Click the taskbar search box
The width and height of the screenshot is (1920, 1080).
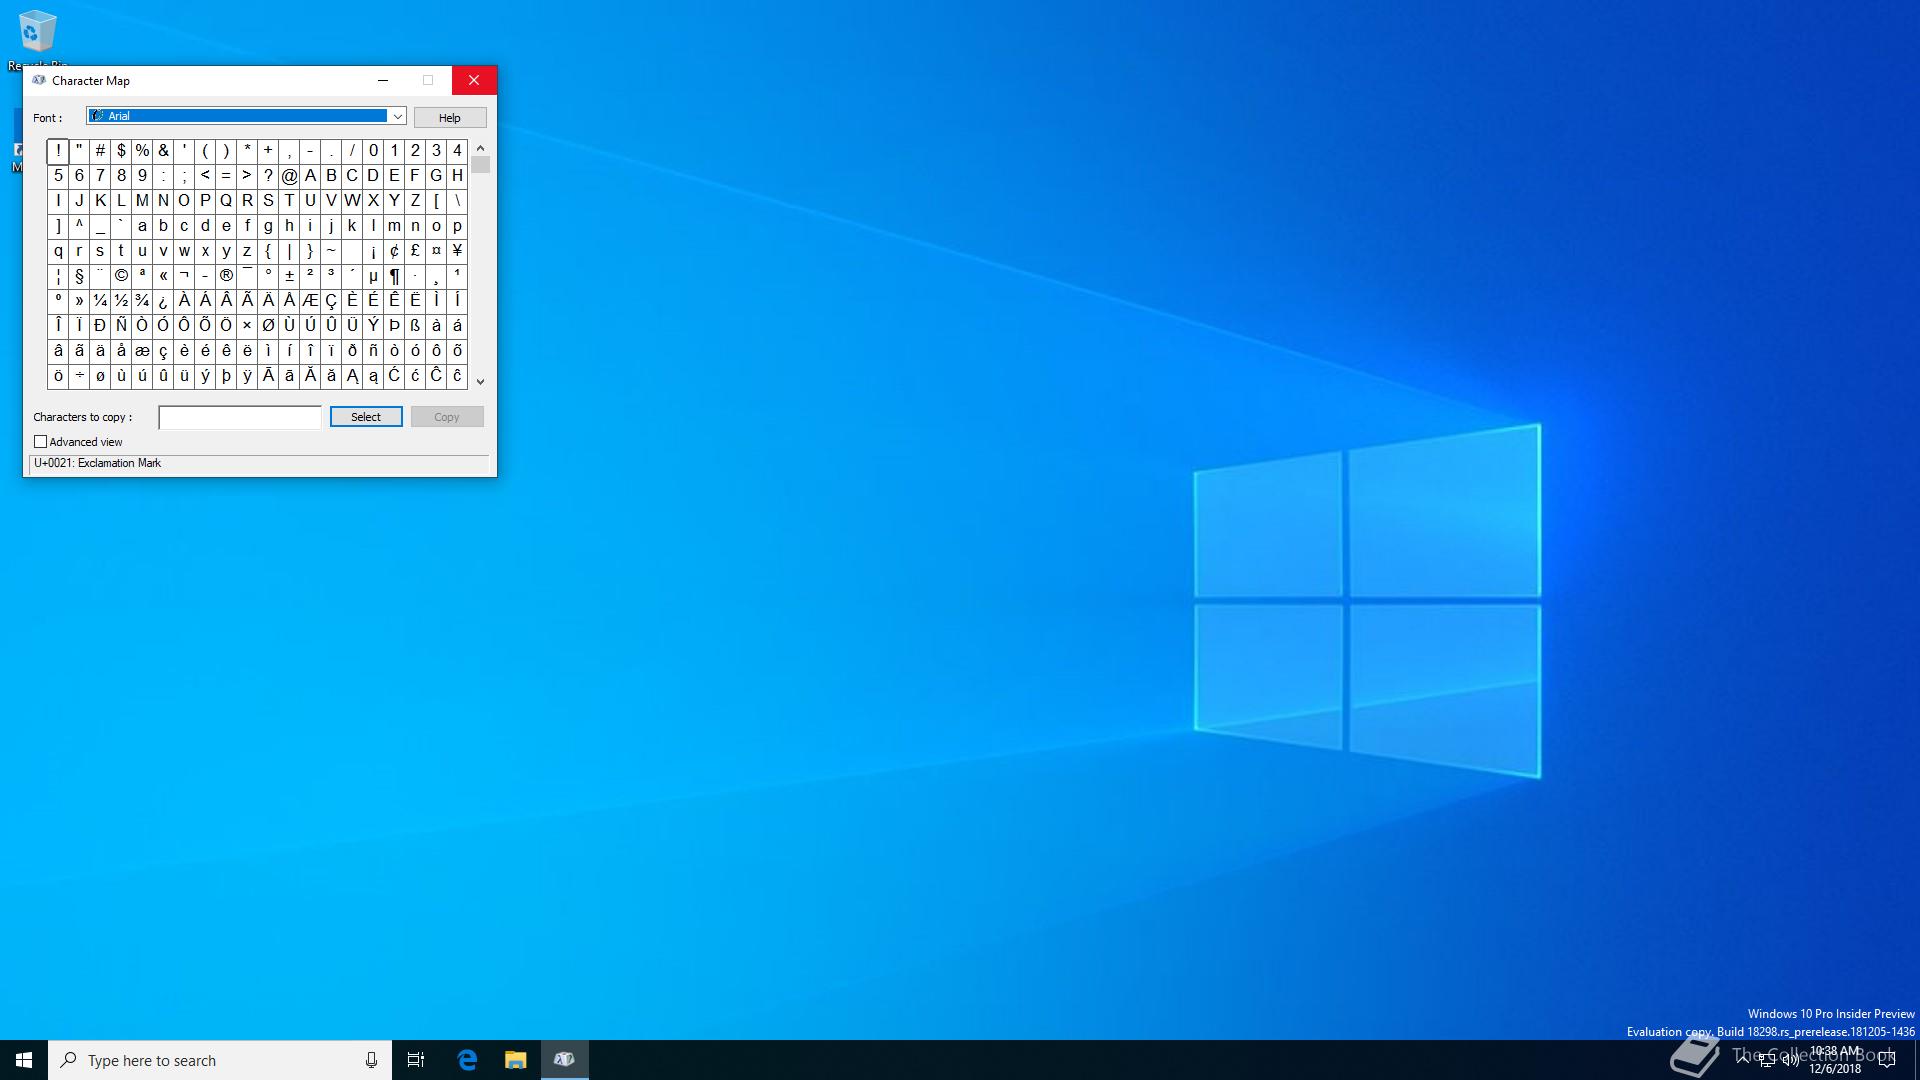(220, 1060)
